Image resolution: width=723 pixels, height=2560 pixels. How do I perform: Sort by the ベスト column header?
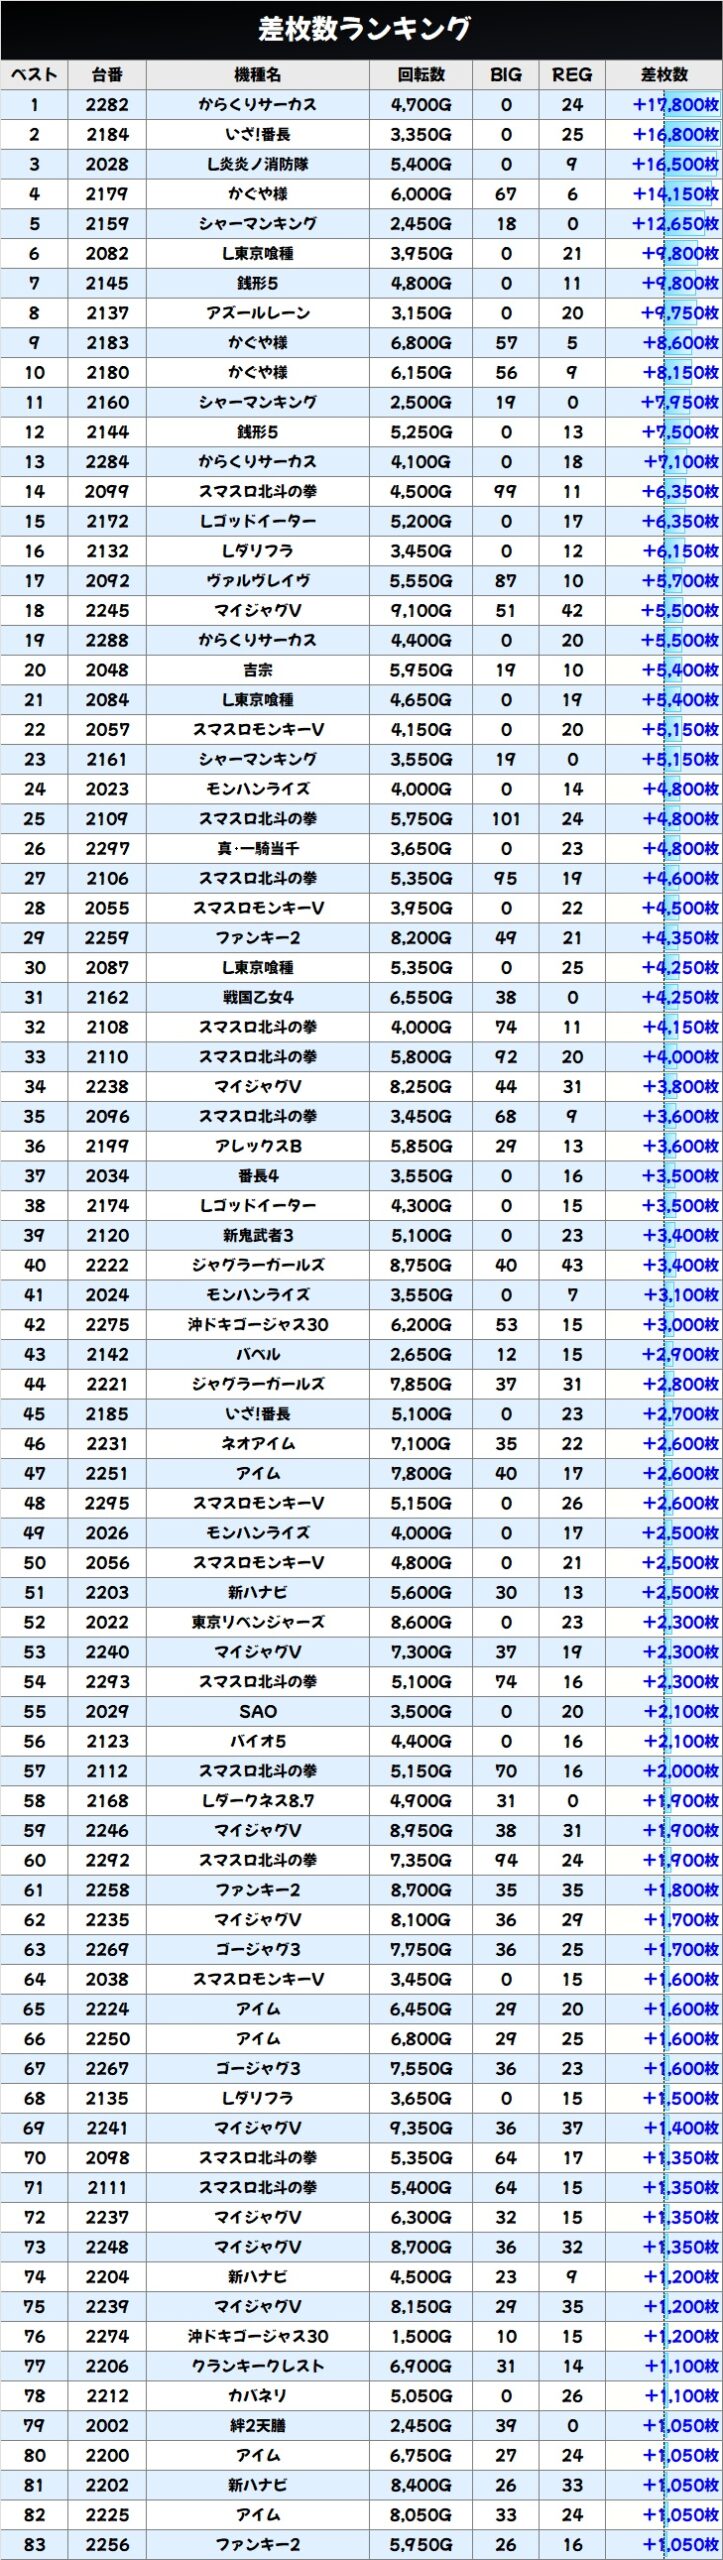(35, 75)
